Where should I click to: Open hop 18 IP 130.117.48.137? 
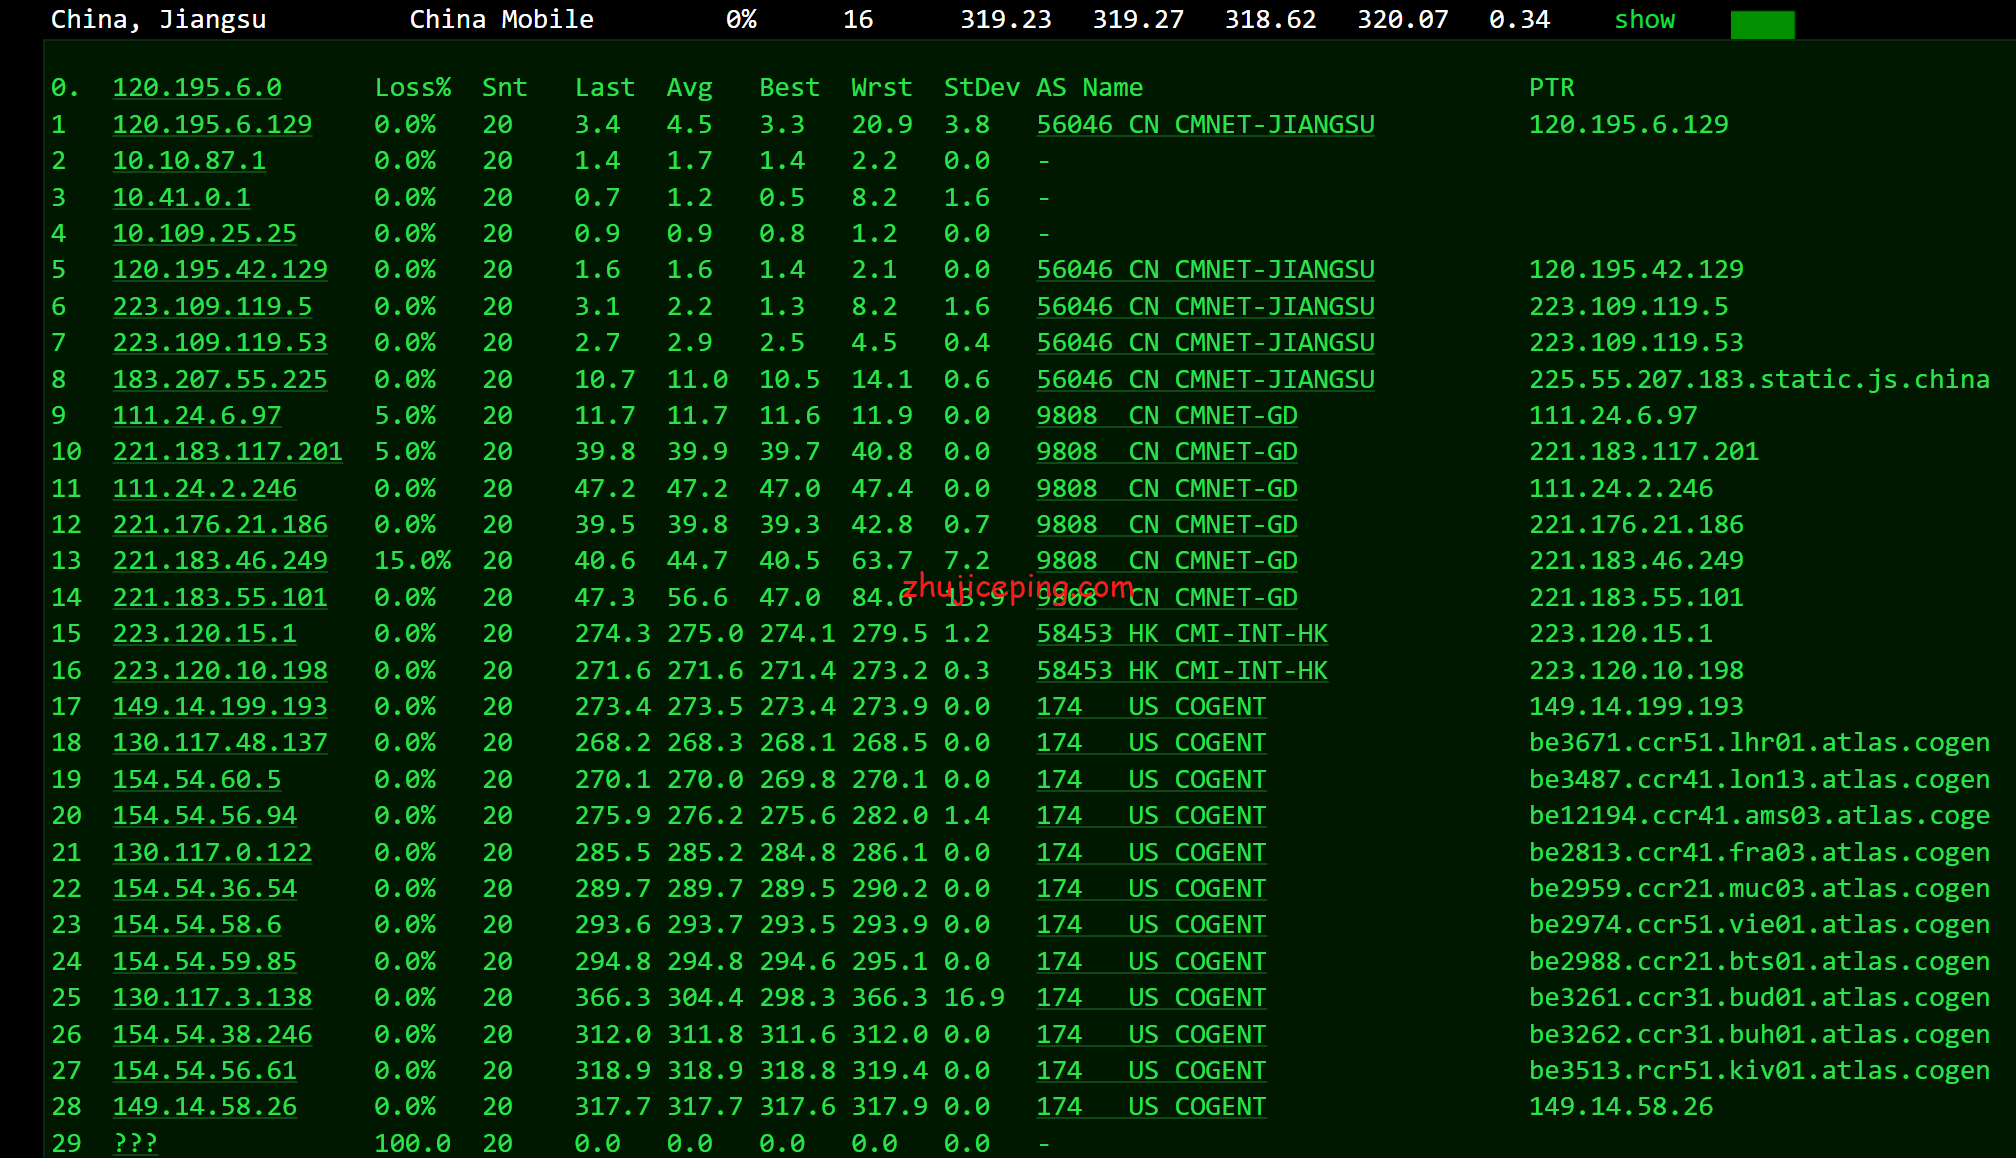(x=220, y=742)
